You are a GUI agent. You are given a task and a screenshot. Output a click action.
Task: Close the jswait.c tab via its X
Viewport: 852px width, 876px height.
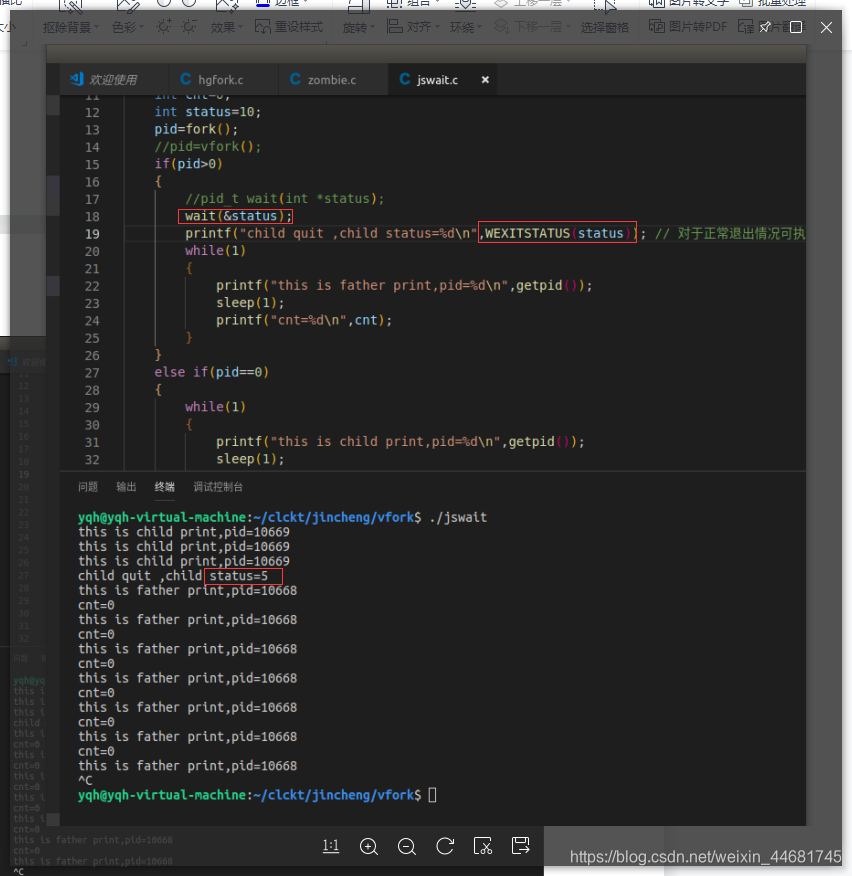pos(486,80)
